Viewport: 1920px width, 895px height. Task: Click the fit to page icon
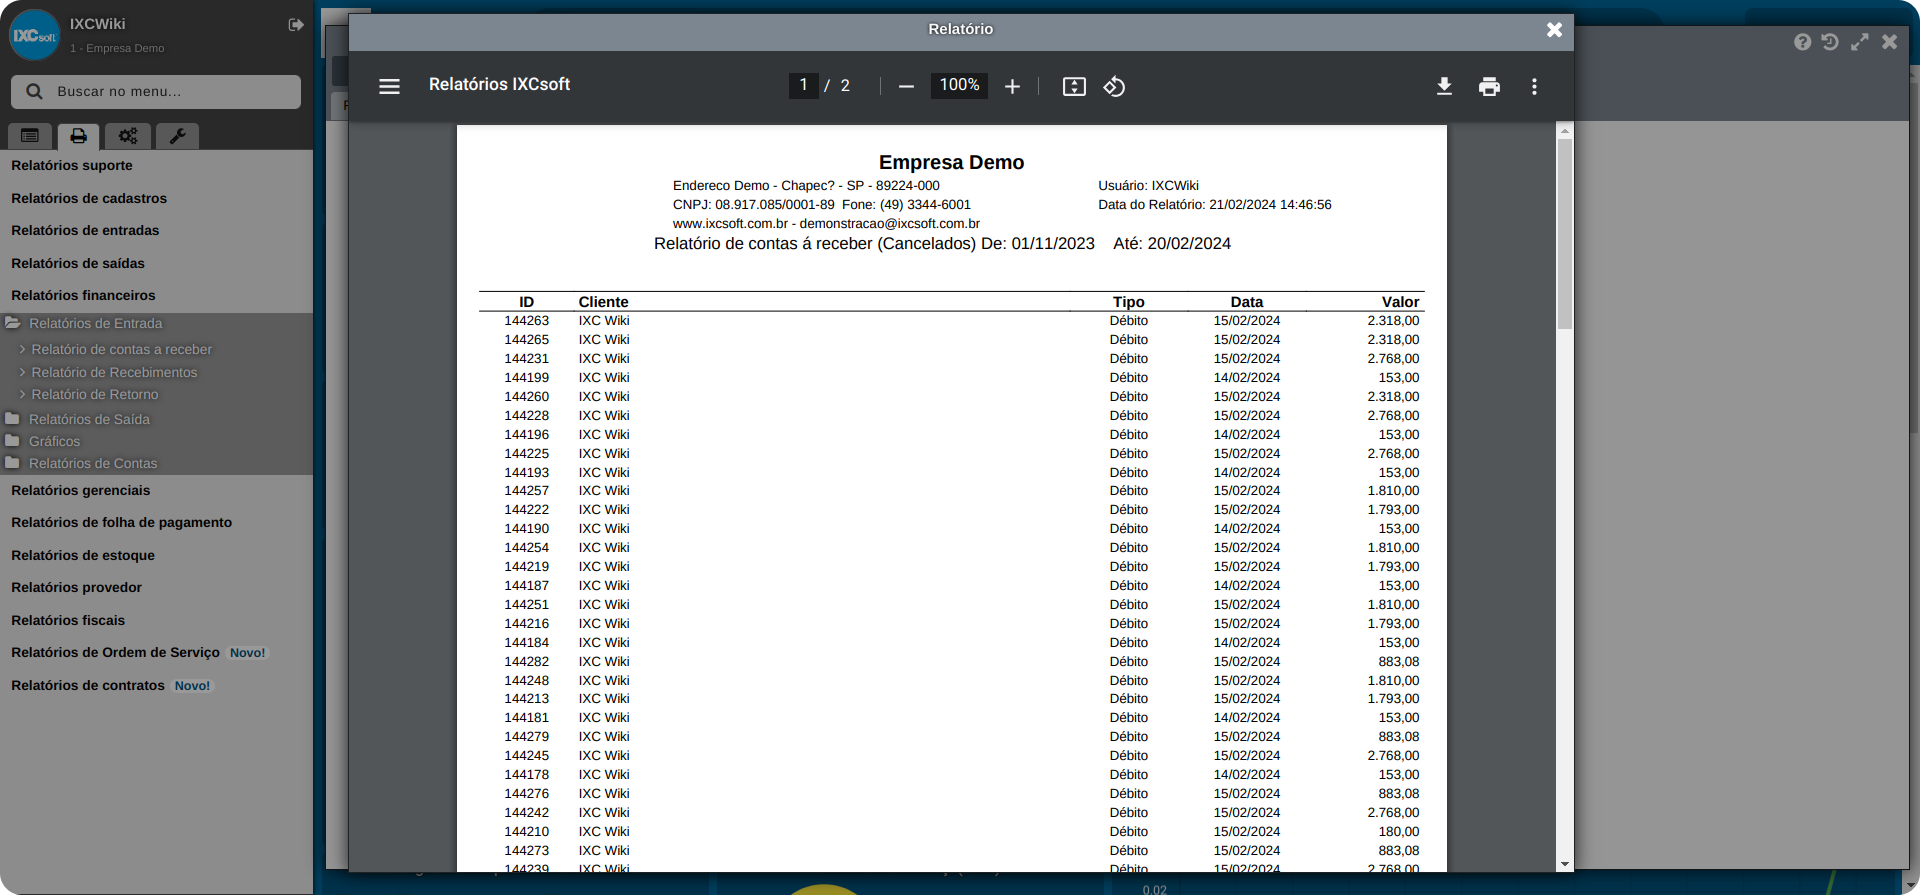pyautogui.click(x=1074, y=87)
